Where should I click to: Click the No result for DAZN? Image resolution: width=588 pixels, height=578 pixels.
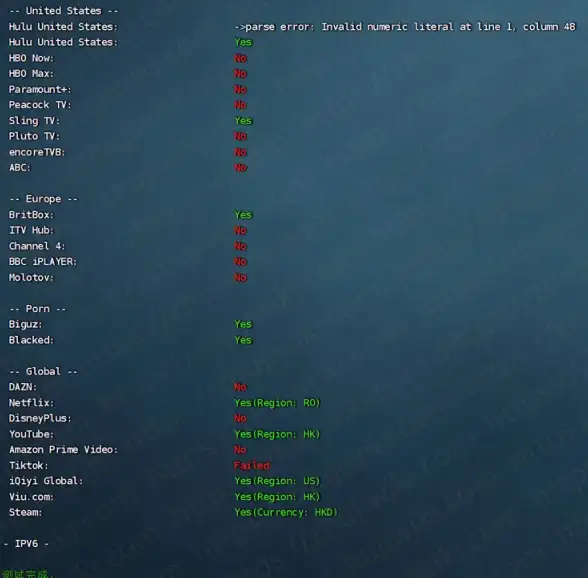point(241,387)
